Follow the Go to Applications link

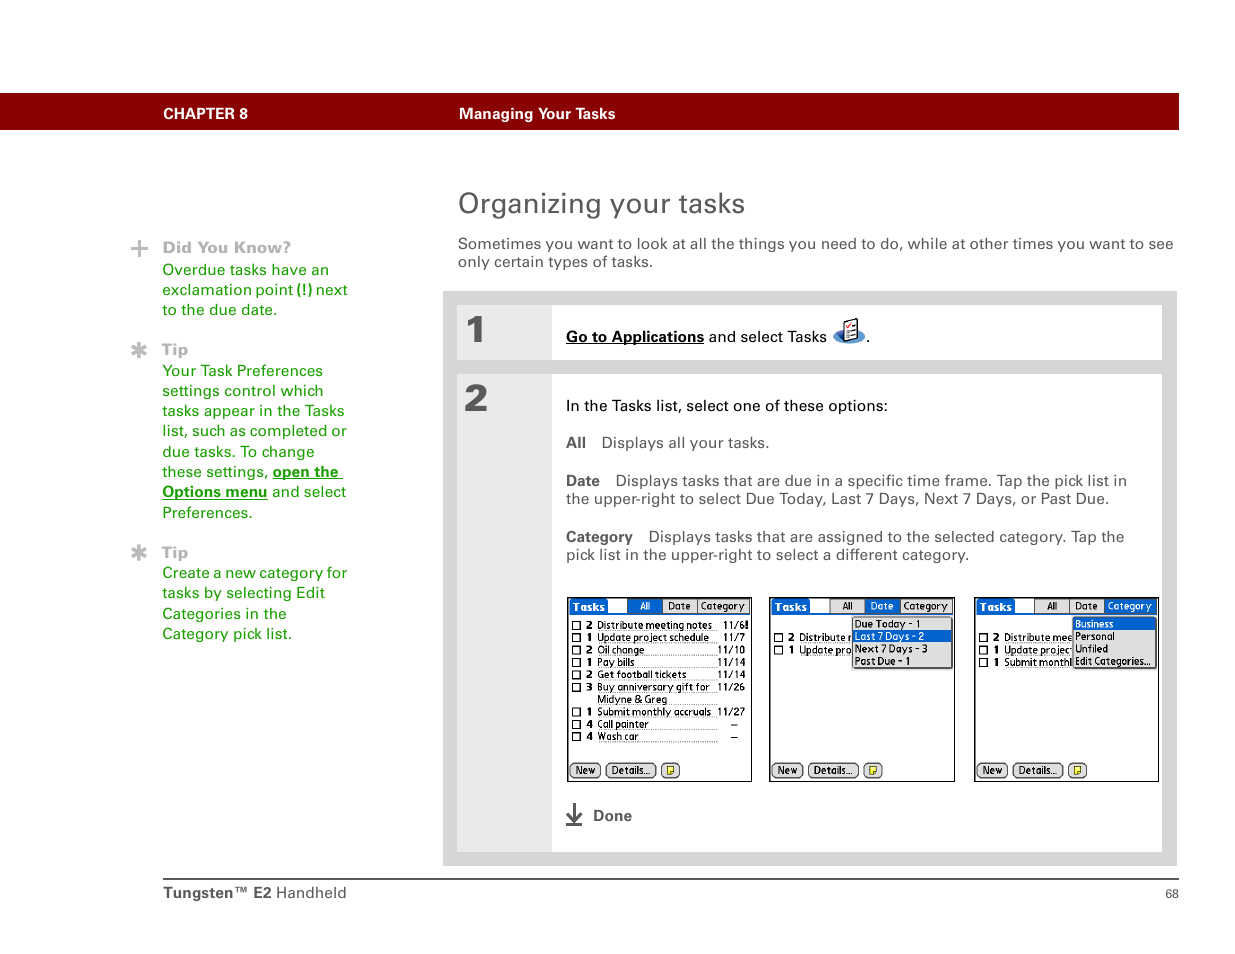click(x=635, y=337)
